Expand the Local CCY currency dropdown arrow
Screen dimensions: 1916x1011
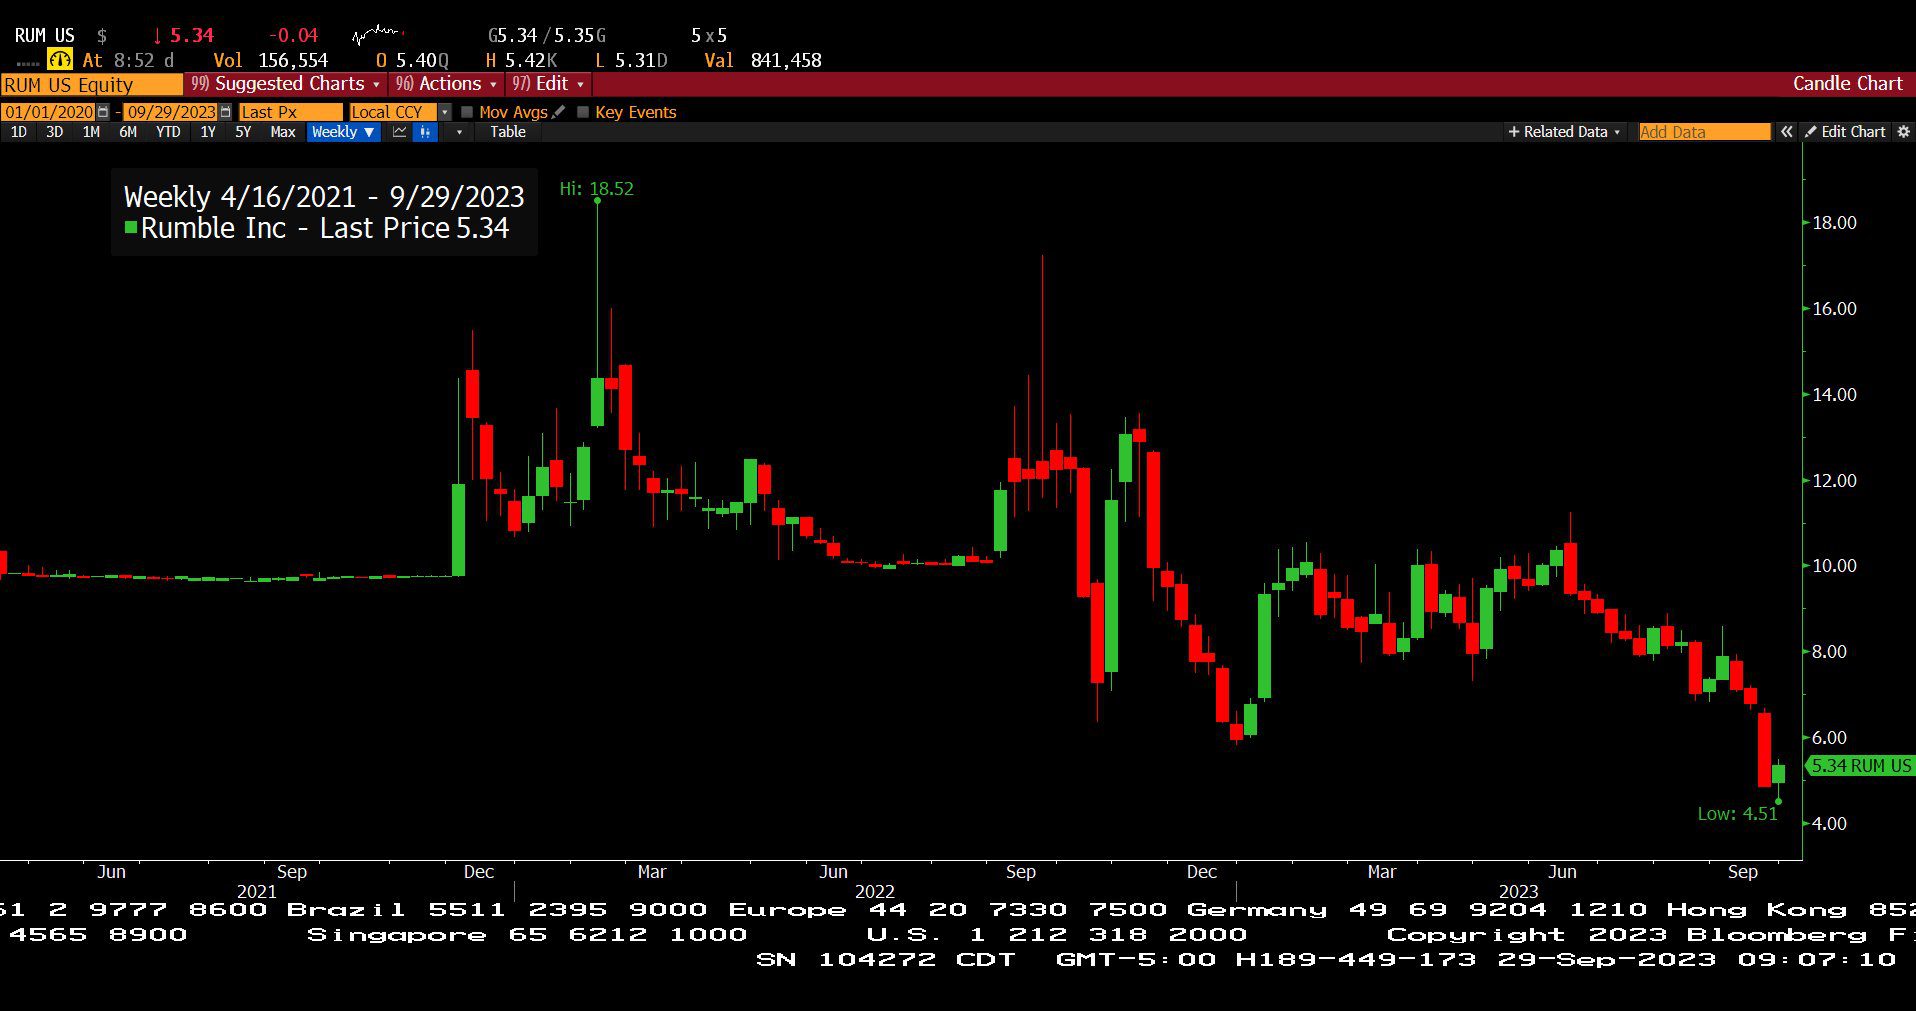click(445, 112)
